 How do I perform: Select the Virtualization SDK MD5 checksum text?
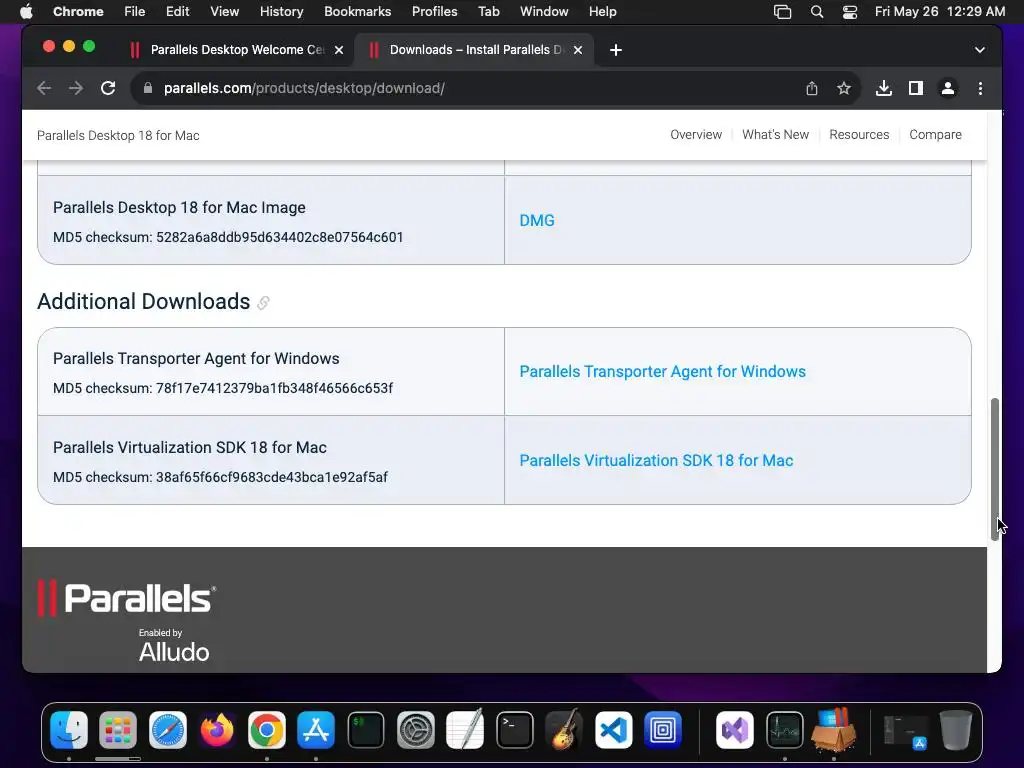[x=220, y=477]
